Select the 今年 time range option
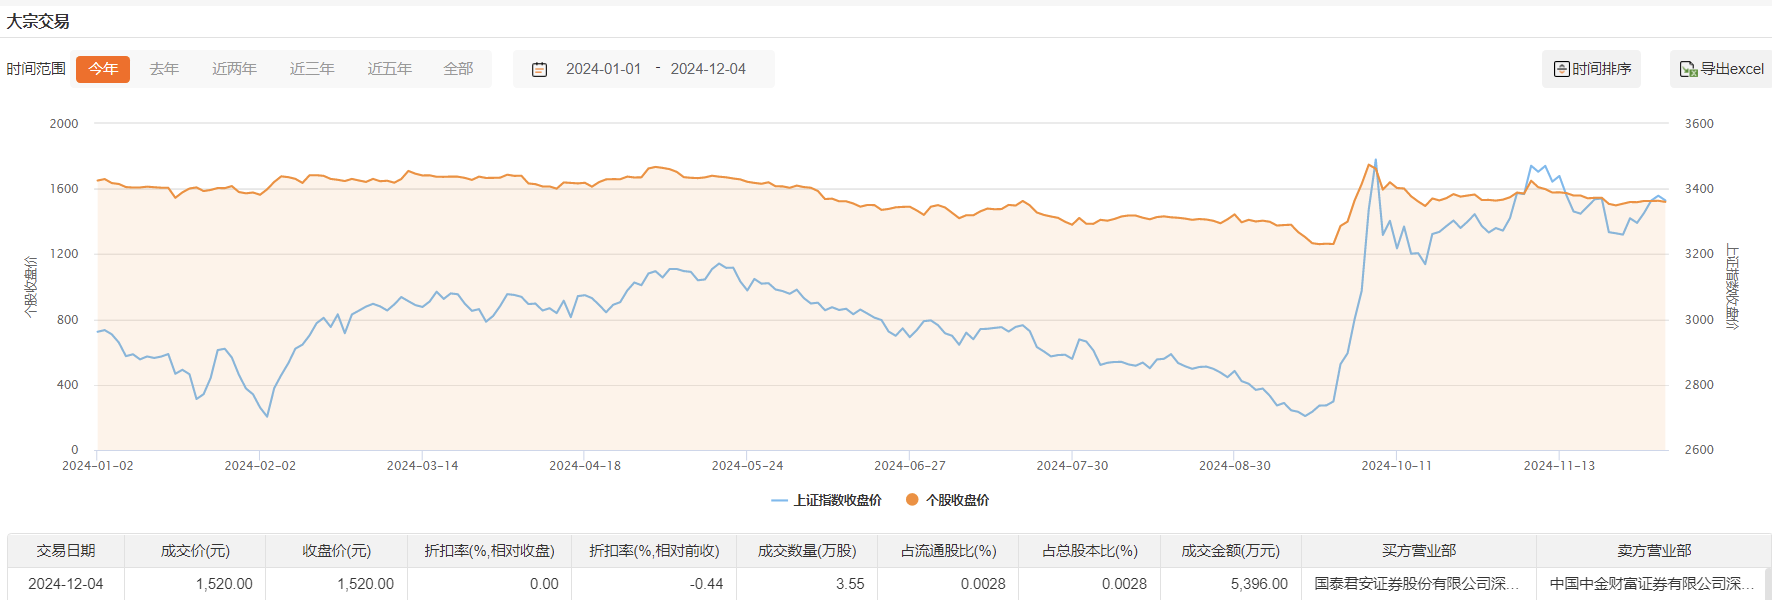Screen dimensions: 1772x600 [x=103, y=69]
